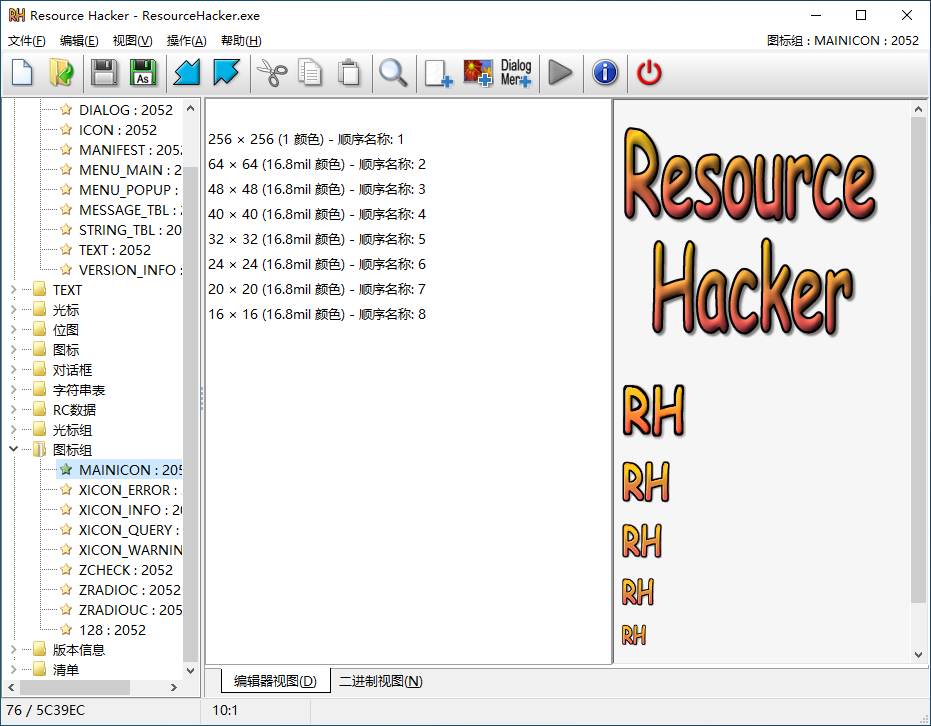This screenshot has height=726, width=931.
Task: Click the preview pane scroll down arrow
Action: click(918, 655)
